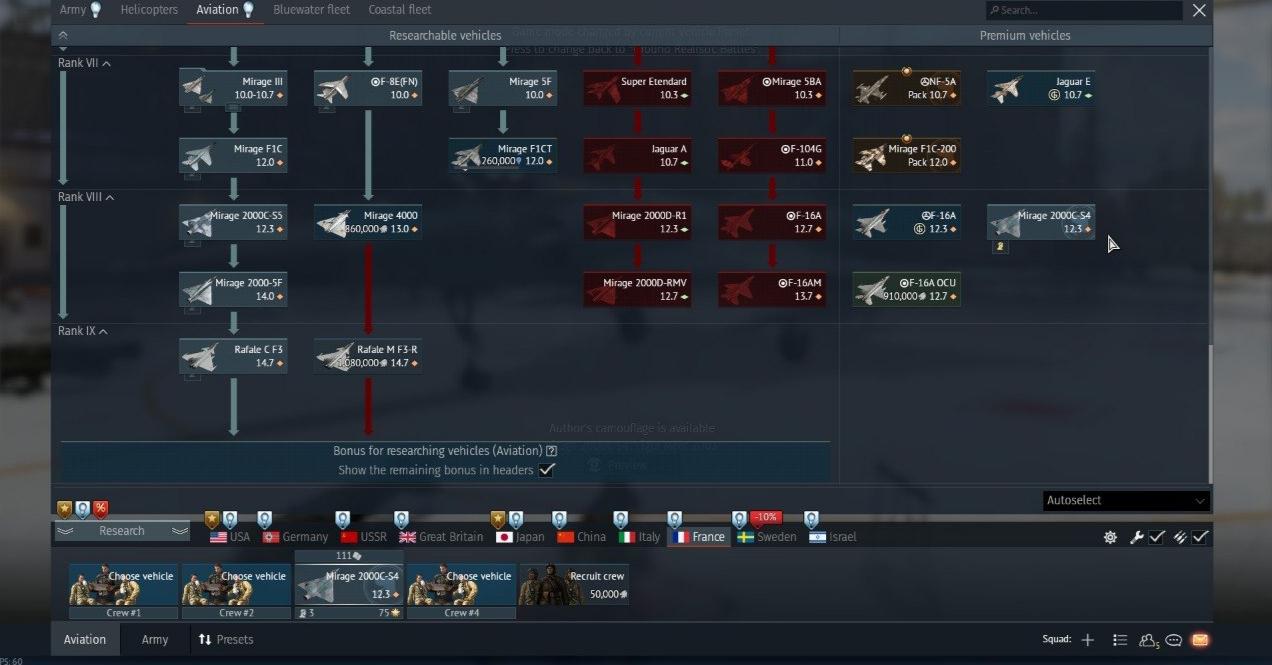Switch to the Bluewater fleet tab
This screenshot has width=1272, height=665.
pyautogui.click(x=311, y=10)
